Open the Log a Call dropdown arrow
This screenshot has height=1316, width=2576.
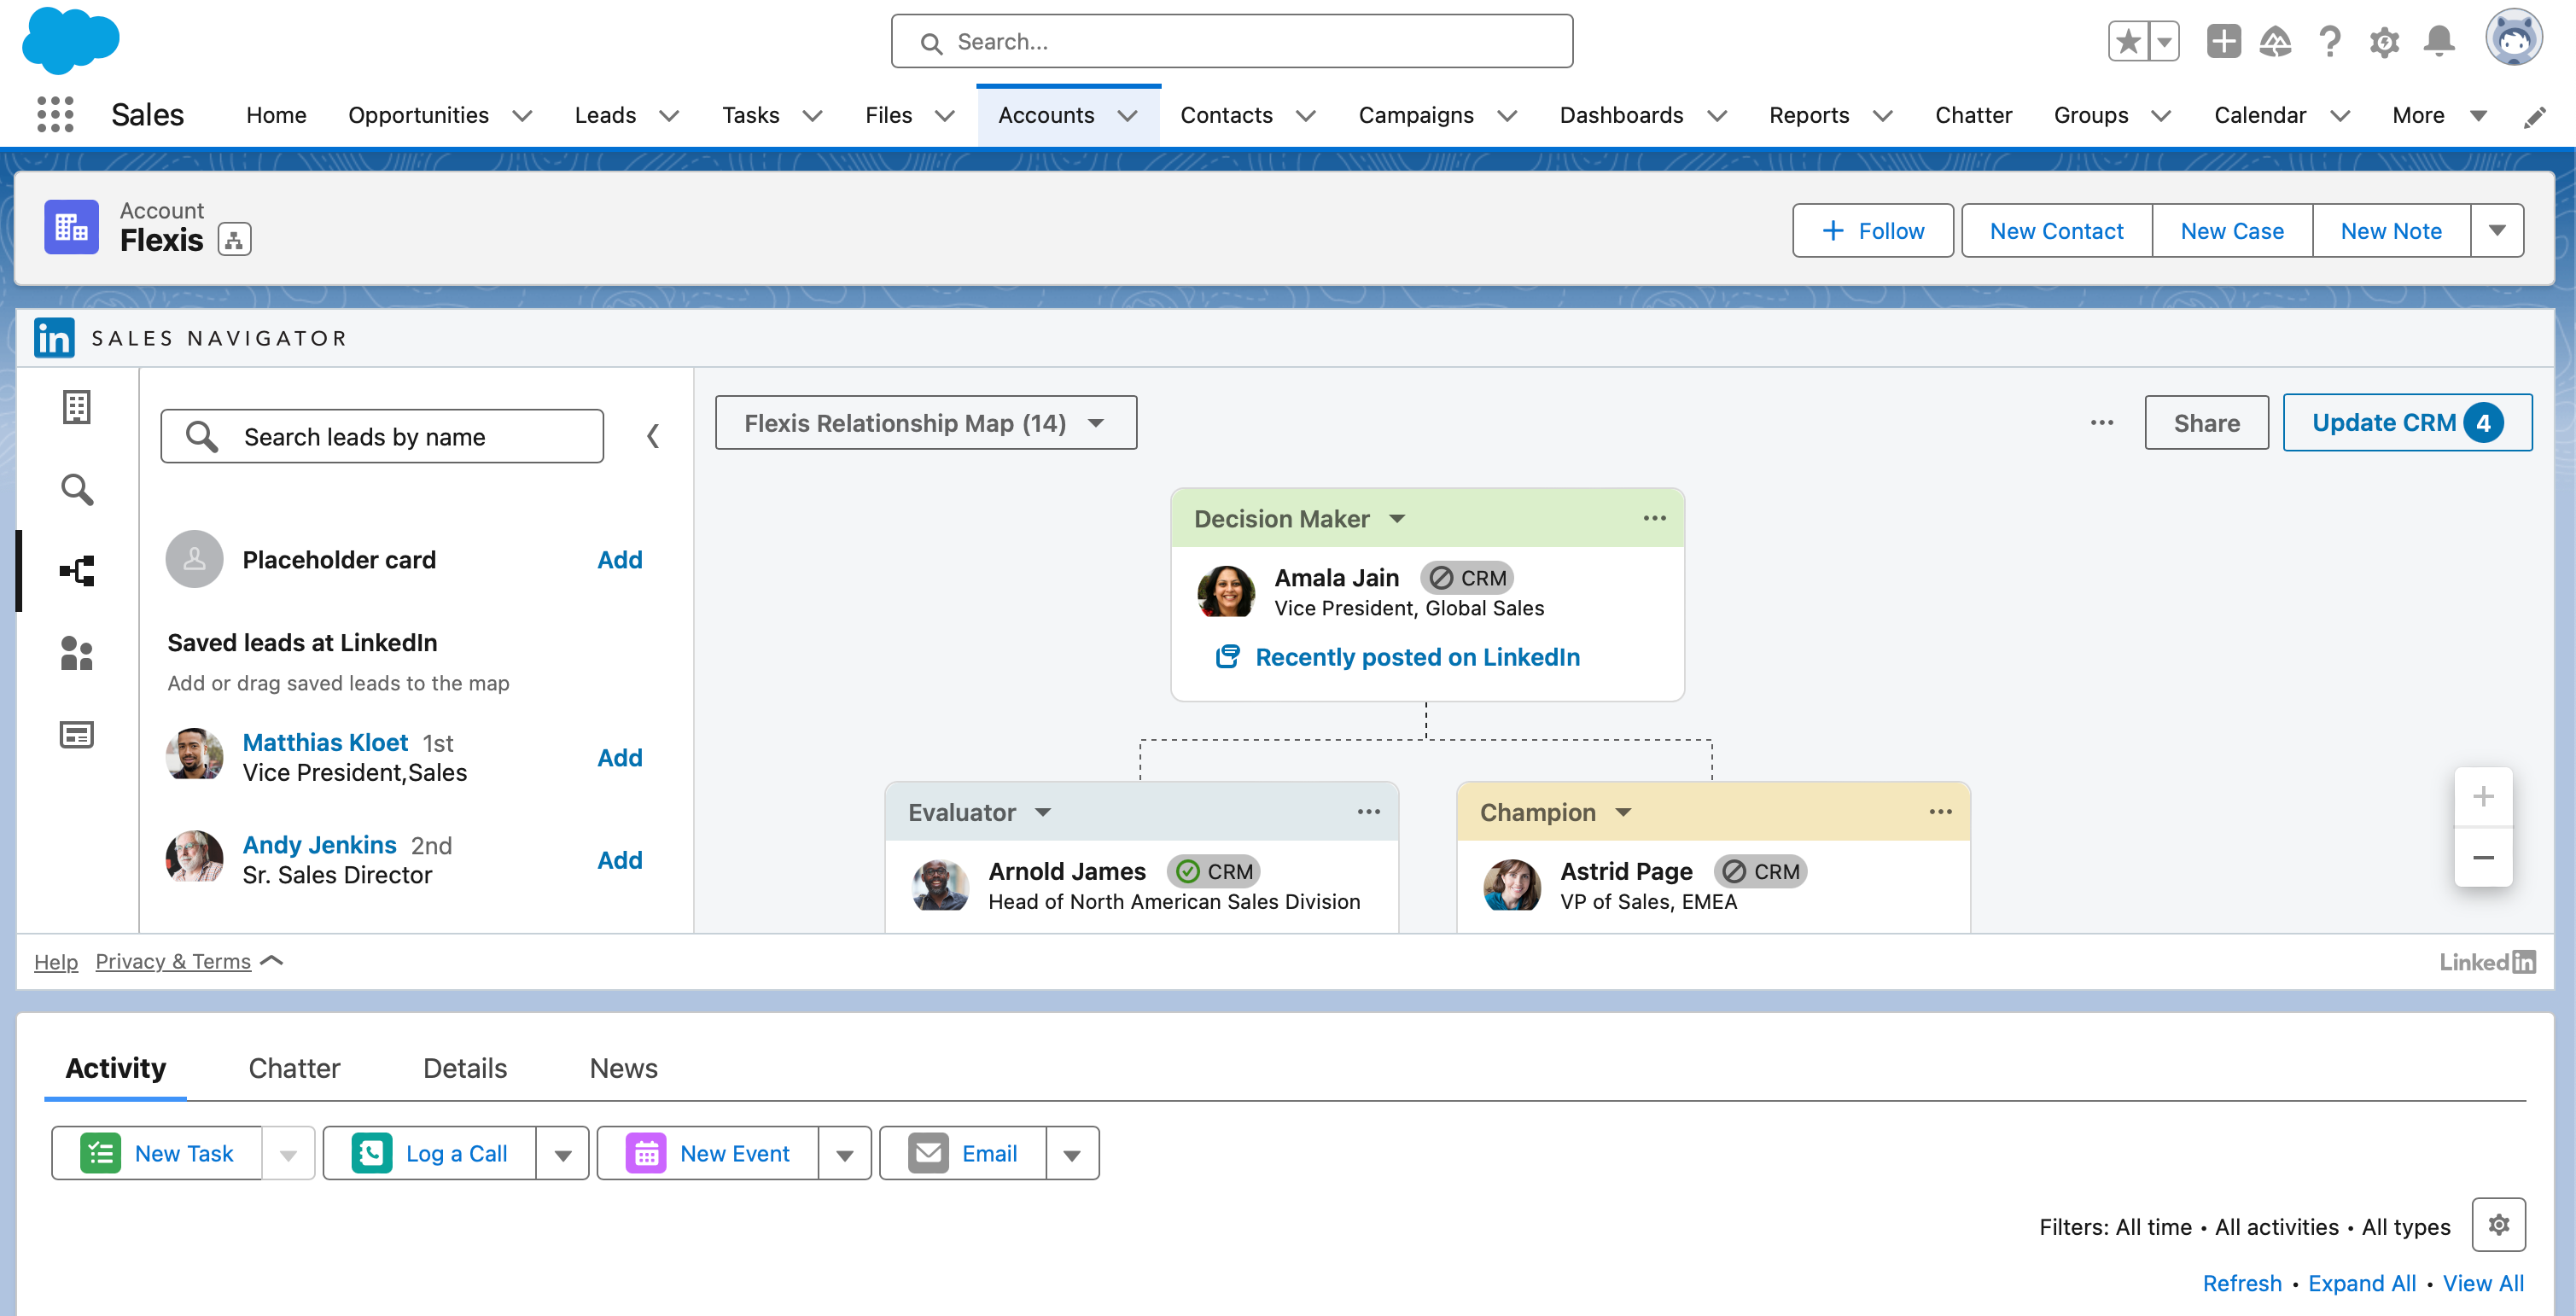pyautogui.click(x=563, y=1154)
